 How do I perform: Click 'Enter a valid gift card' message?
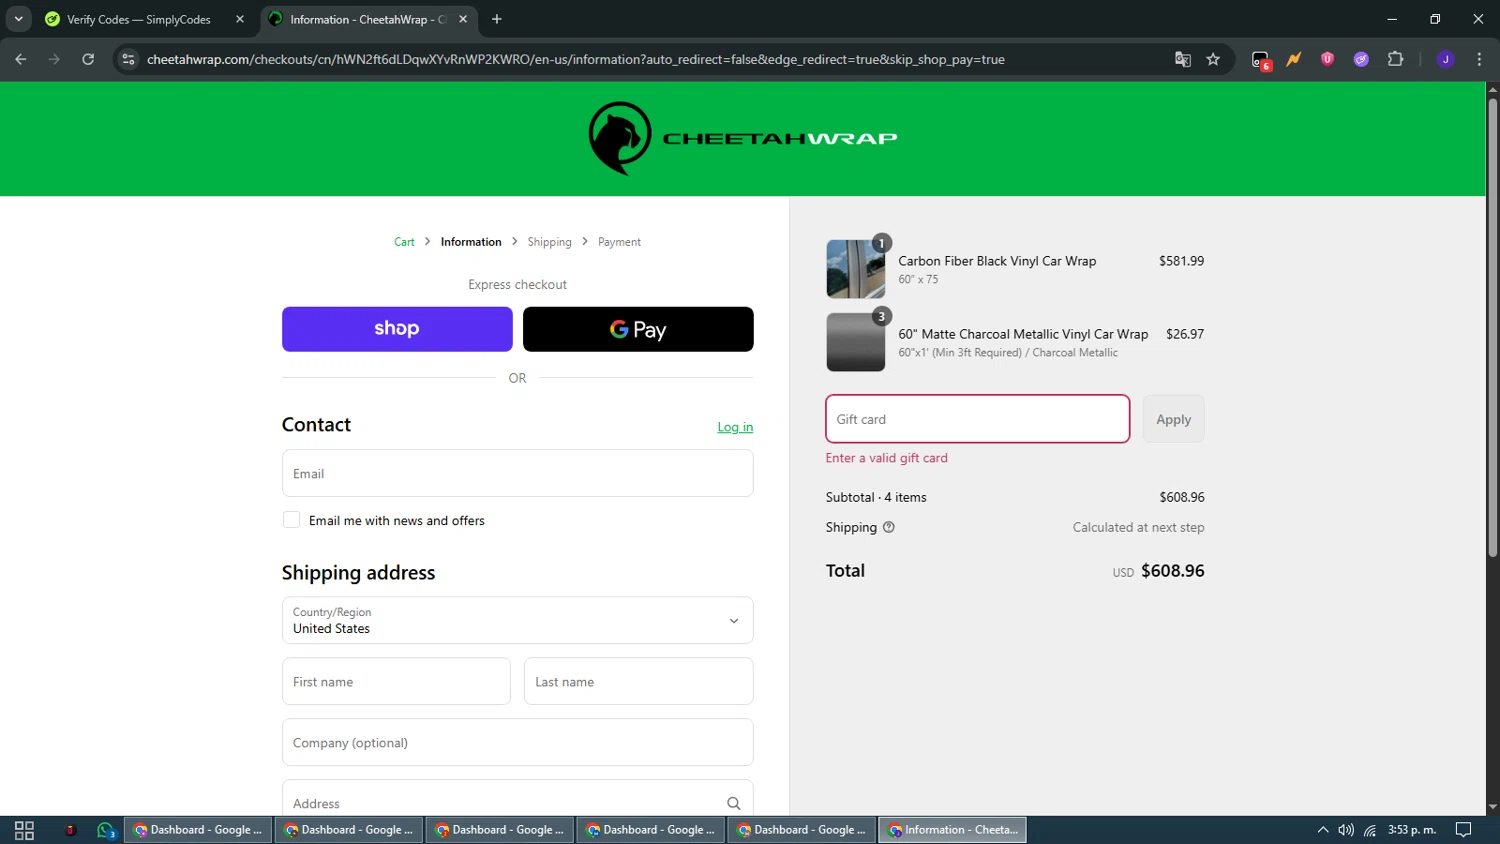pyautogui.click(x=887, y=458)
